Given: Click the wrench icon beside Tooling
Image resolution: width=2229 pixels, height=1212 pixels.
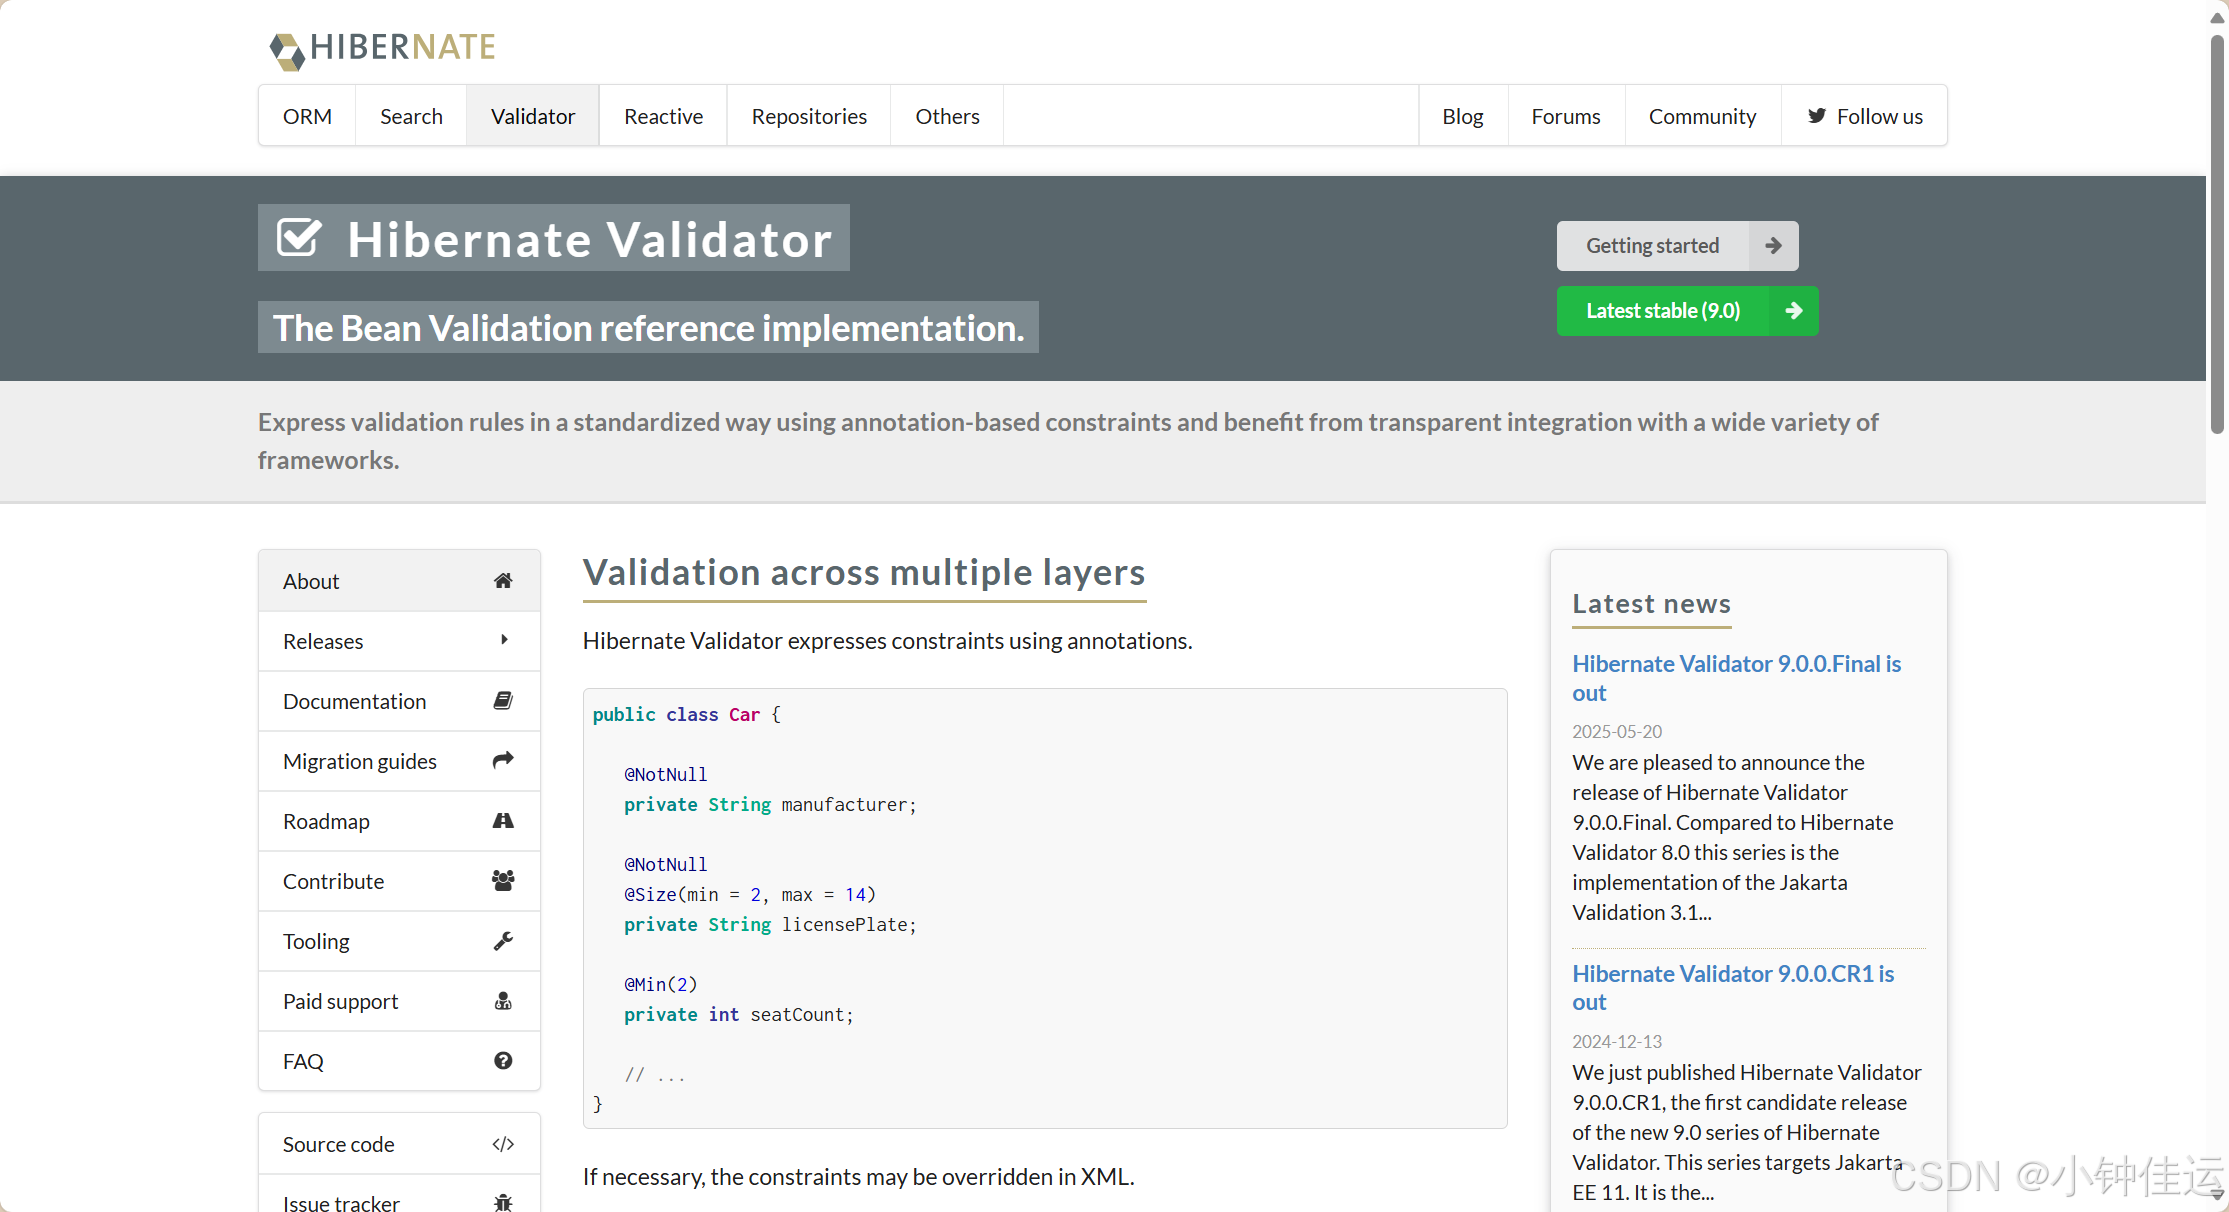Looking at the screenshot, I should tap(503, 941).
